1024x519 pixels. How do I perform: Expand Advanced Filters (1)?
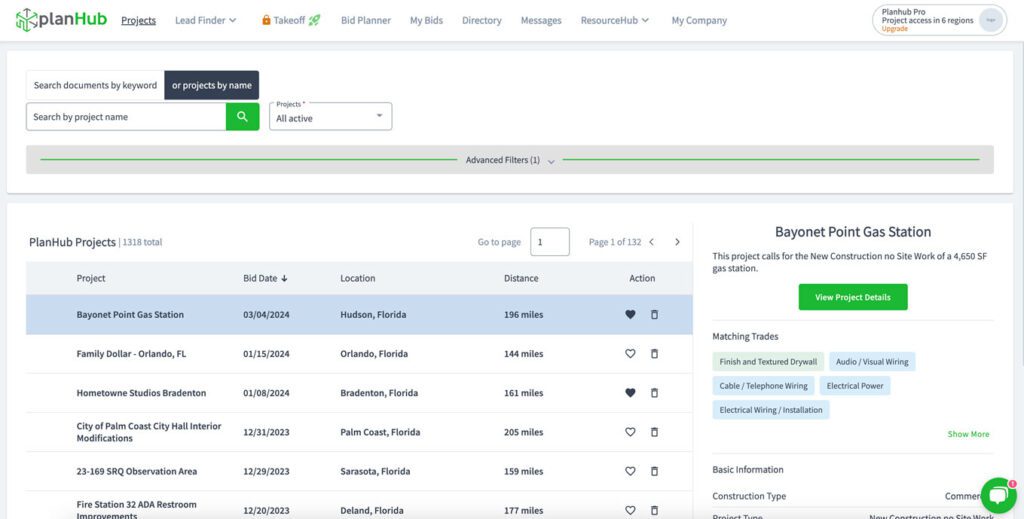510,160
